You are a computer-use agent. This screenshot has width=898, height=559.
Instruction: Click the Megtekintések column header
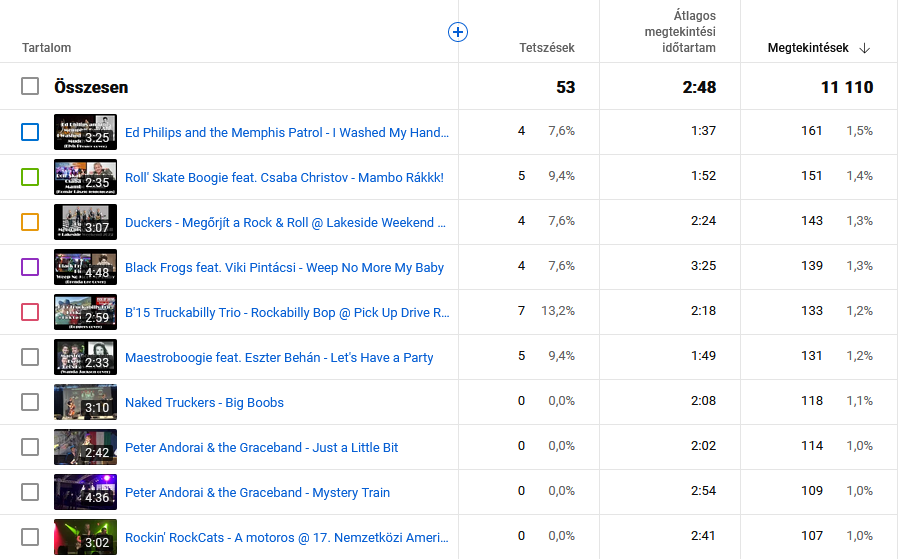[x=807, y=48]
